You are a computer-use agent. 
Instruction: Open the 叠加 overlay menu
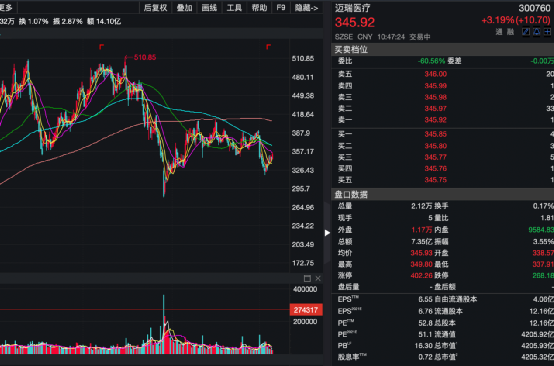pos(184,8)
